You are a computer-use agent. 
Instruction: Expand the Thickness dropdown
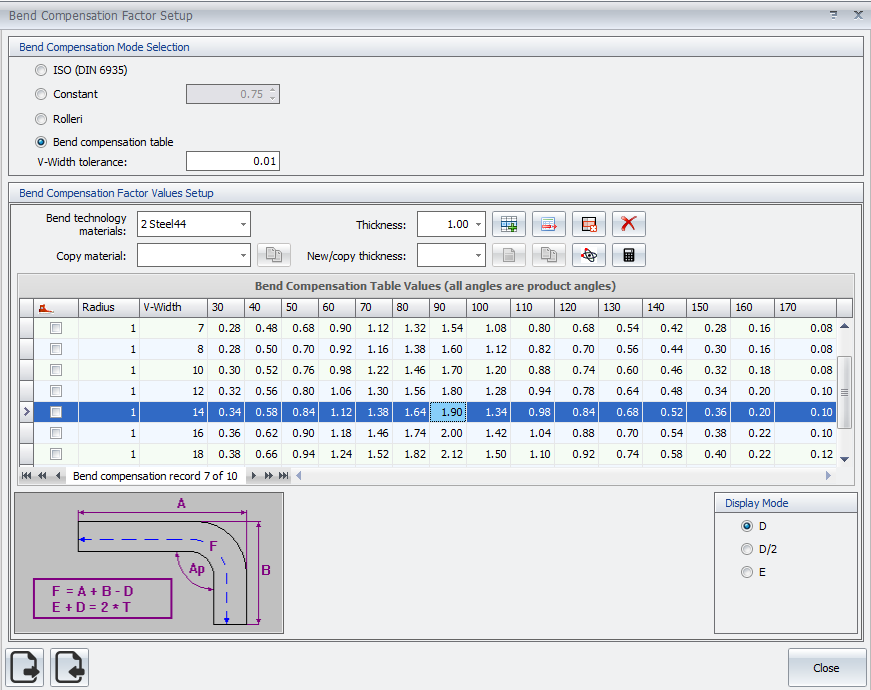(x=479, y=225)
